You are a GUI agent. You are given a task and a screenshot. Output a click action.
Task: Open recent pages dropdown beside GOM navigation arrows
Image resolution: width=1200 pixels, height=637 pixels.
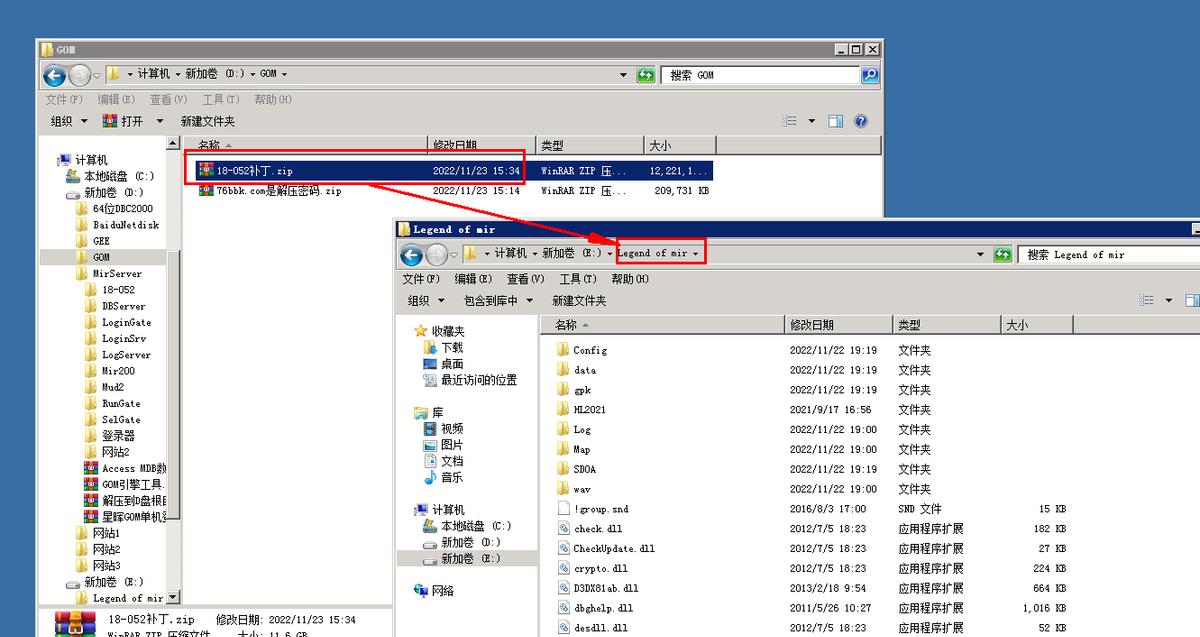click(x=97, y=75)
